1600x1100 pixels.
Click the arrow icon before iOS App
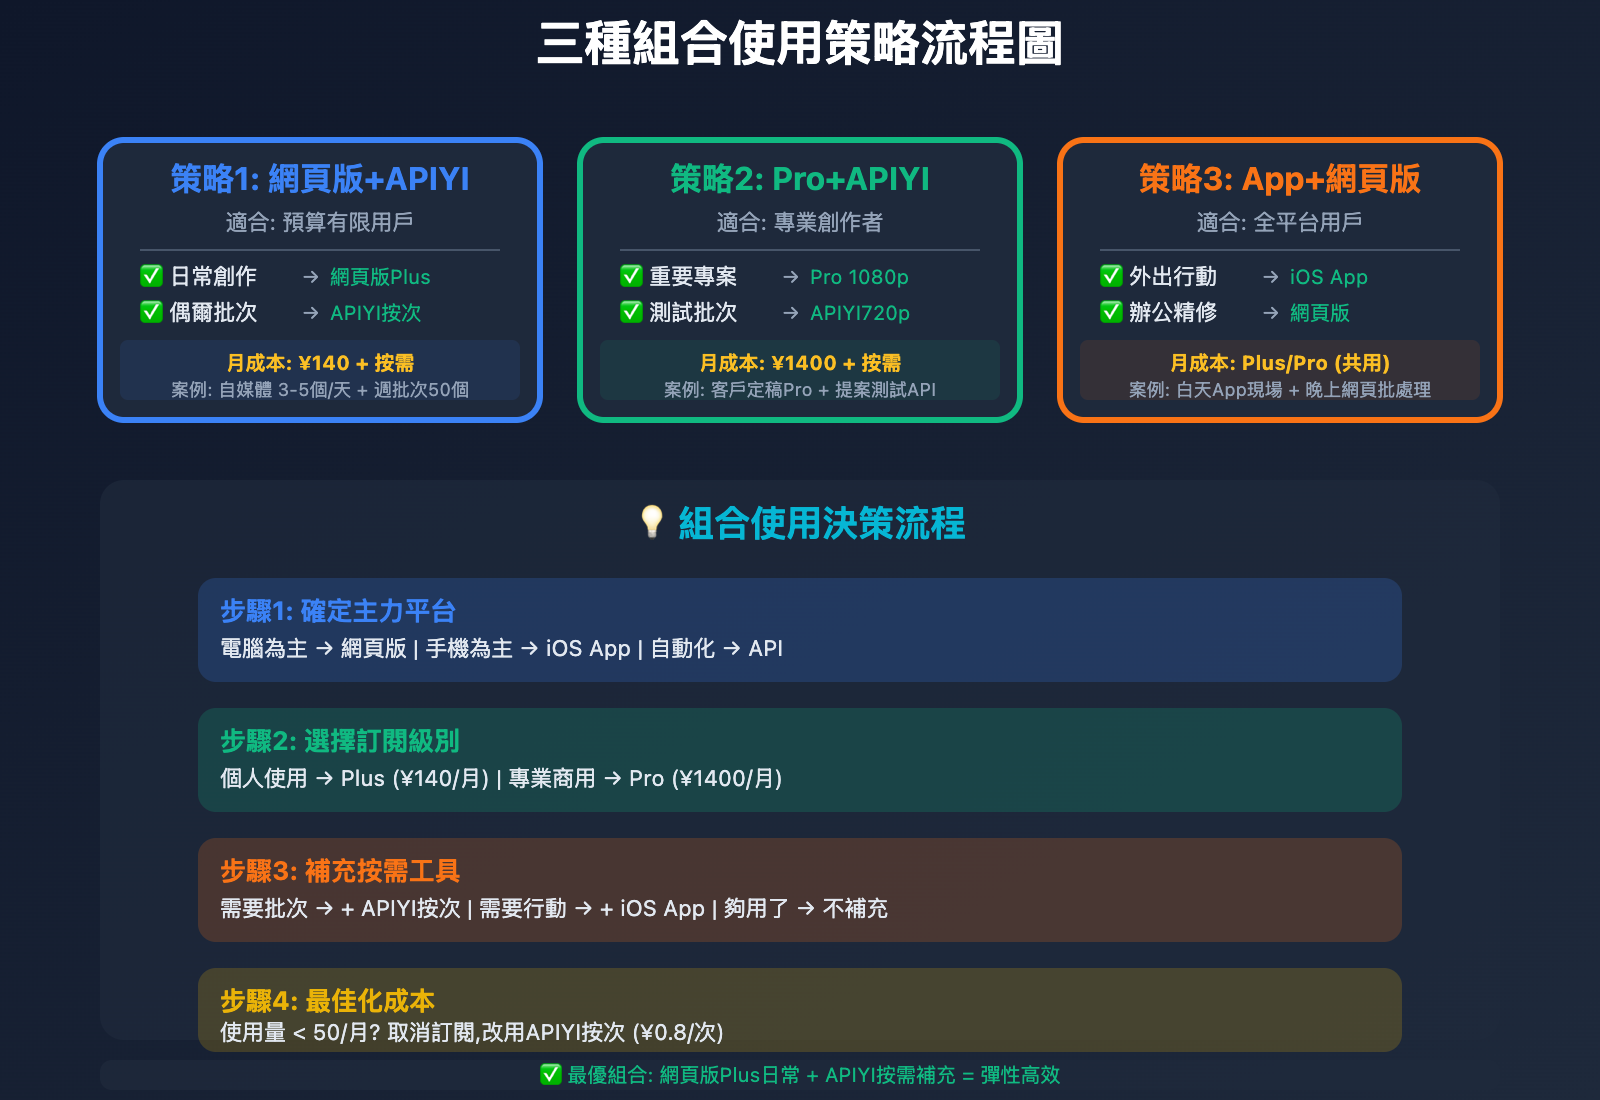coord(1271,277)
